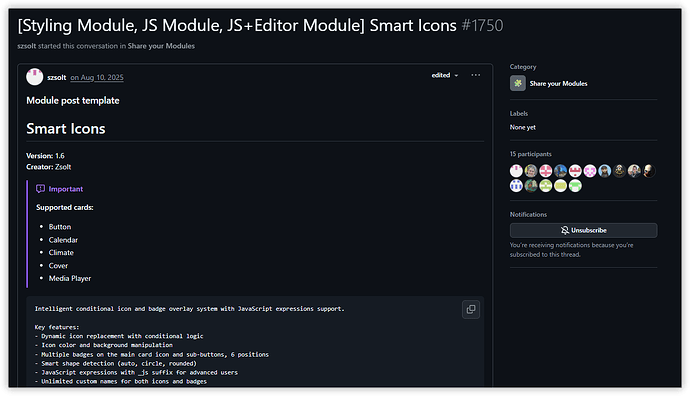This screenshot has height=396, width=690.
Task: Click the 'Climate' list item
Action: [61, 253]
